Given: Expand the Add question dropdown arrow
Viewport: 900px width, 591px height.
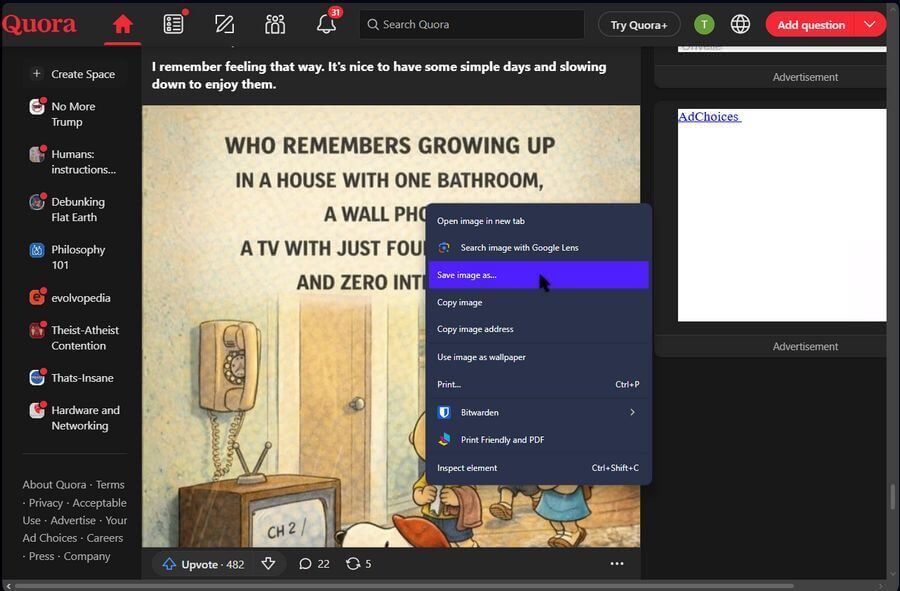Looking at the screenshot, I should (869, 24).
